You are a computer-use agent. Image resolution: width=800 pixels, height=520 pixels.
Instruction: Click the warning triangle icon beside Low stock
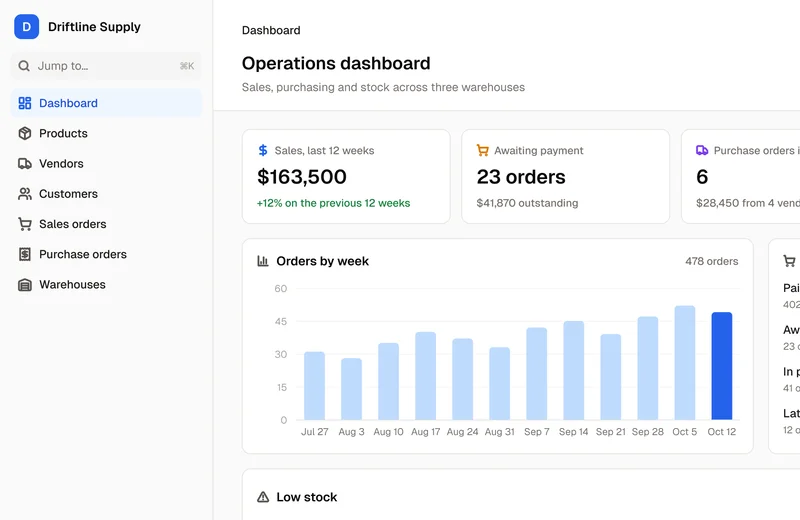263,497
